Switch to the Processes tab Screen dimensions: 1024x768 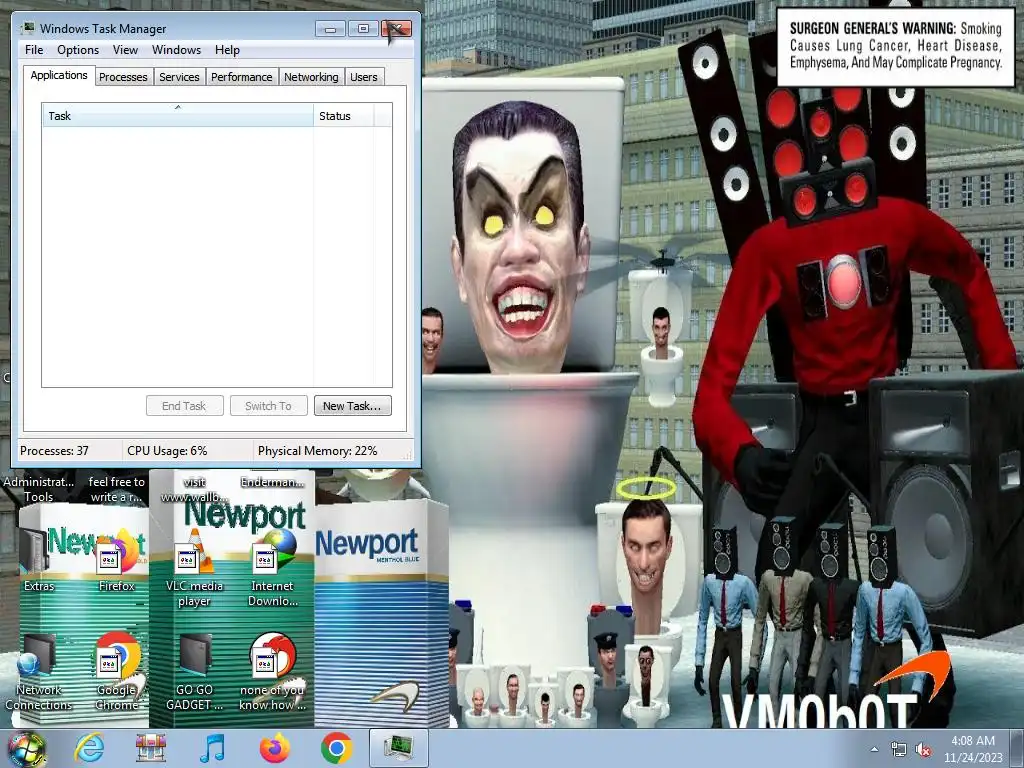tap(123, 77)
